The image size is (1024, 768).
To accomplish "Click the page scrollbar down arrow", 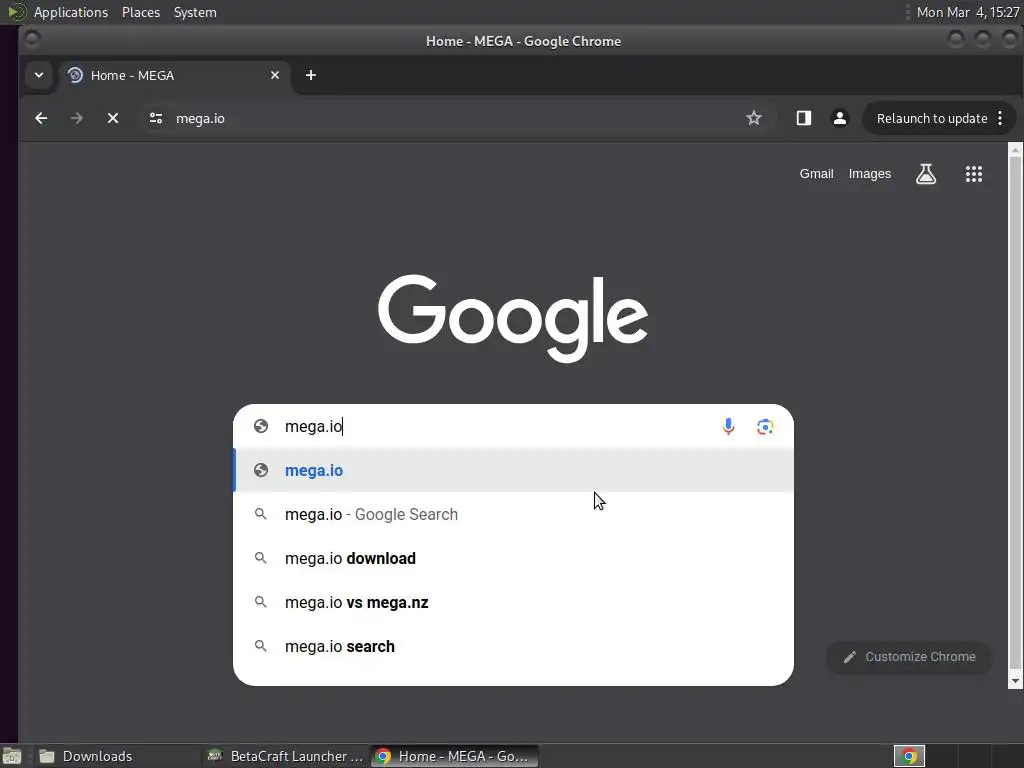I will click(1015, 681).
